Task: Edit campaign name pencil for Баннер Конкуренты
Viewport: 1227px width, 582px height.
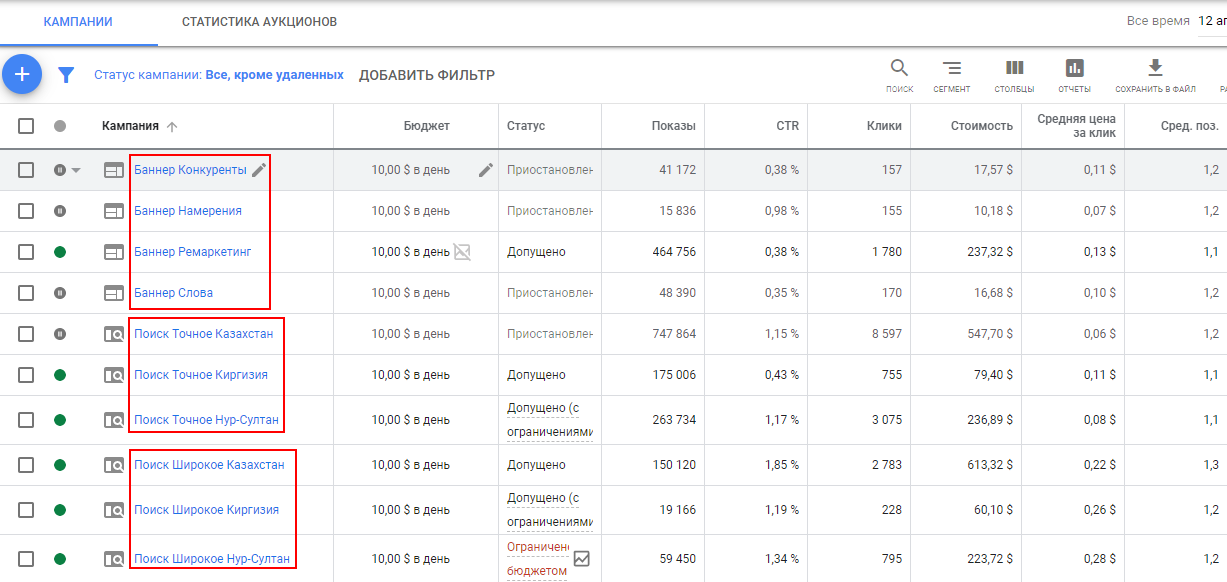Action: [x=259, y=170]
